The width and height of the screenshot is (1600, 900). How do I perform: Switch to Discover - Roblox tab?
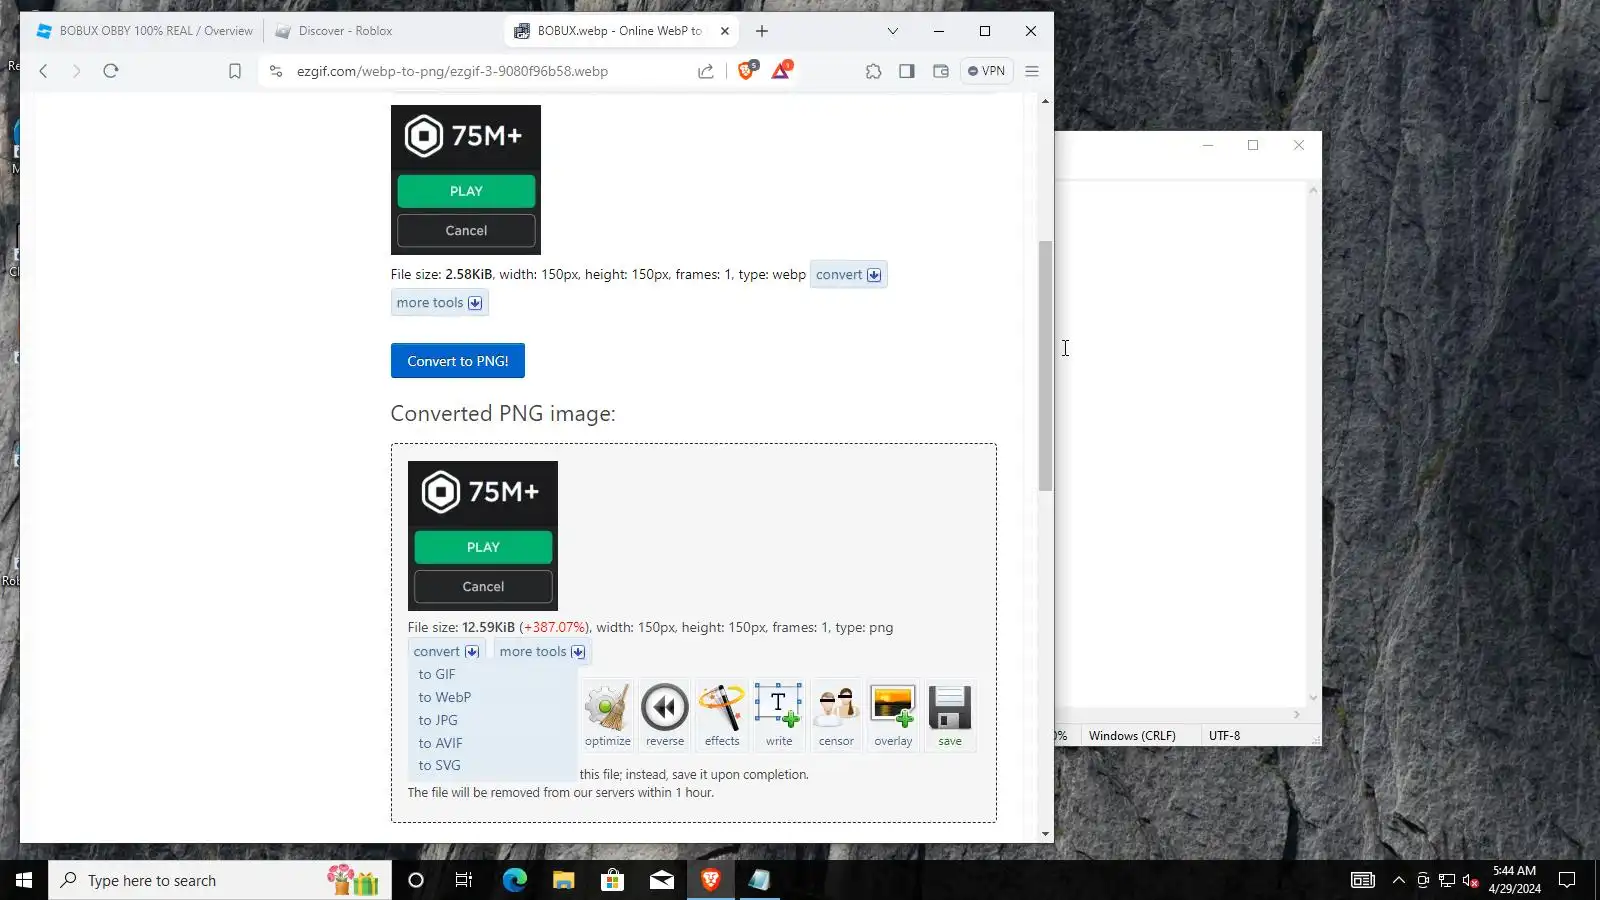click(383, 31)
